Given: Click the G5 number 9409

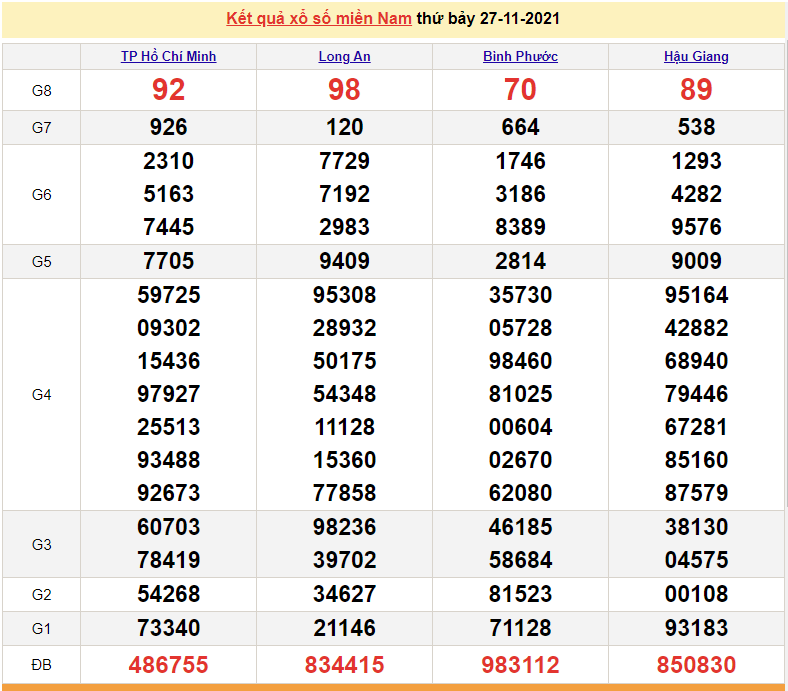Looking at the screenshot, I should pos(344,262).
